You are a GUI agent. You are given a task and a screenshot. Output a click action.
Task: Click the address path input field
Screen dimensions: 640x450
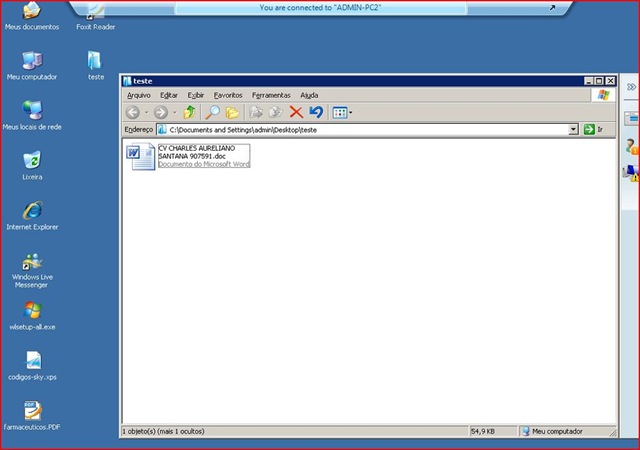coord(360,130)
